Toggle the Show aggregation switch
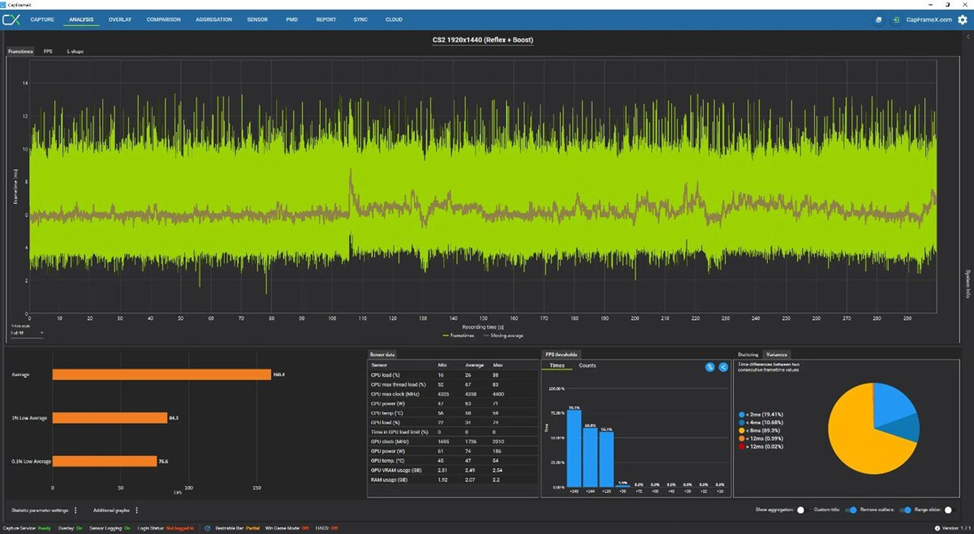The image size is (974, 534). coord(801,510)
